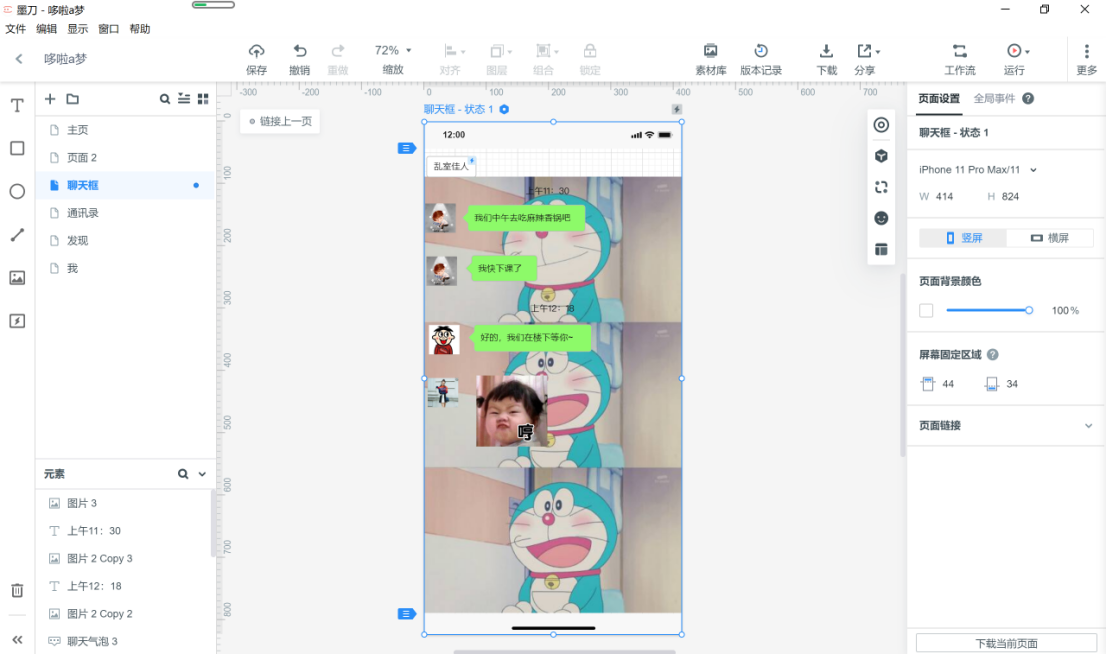Click the help icon next to 全局事件

coord(1028,99)
